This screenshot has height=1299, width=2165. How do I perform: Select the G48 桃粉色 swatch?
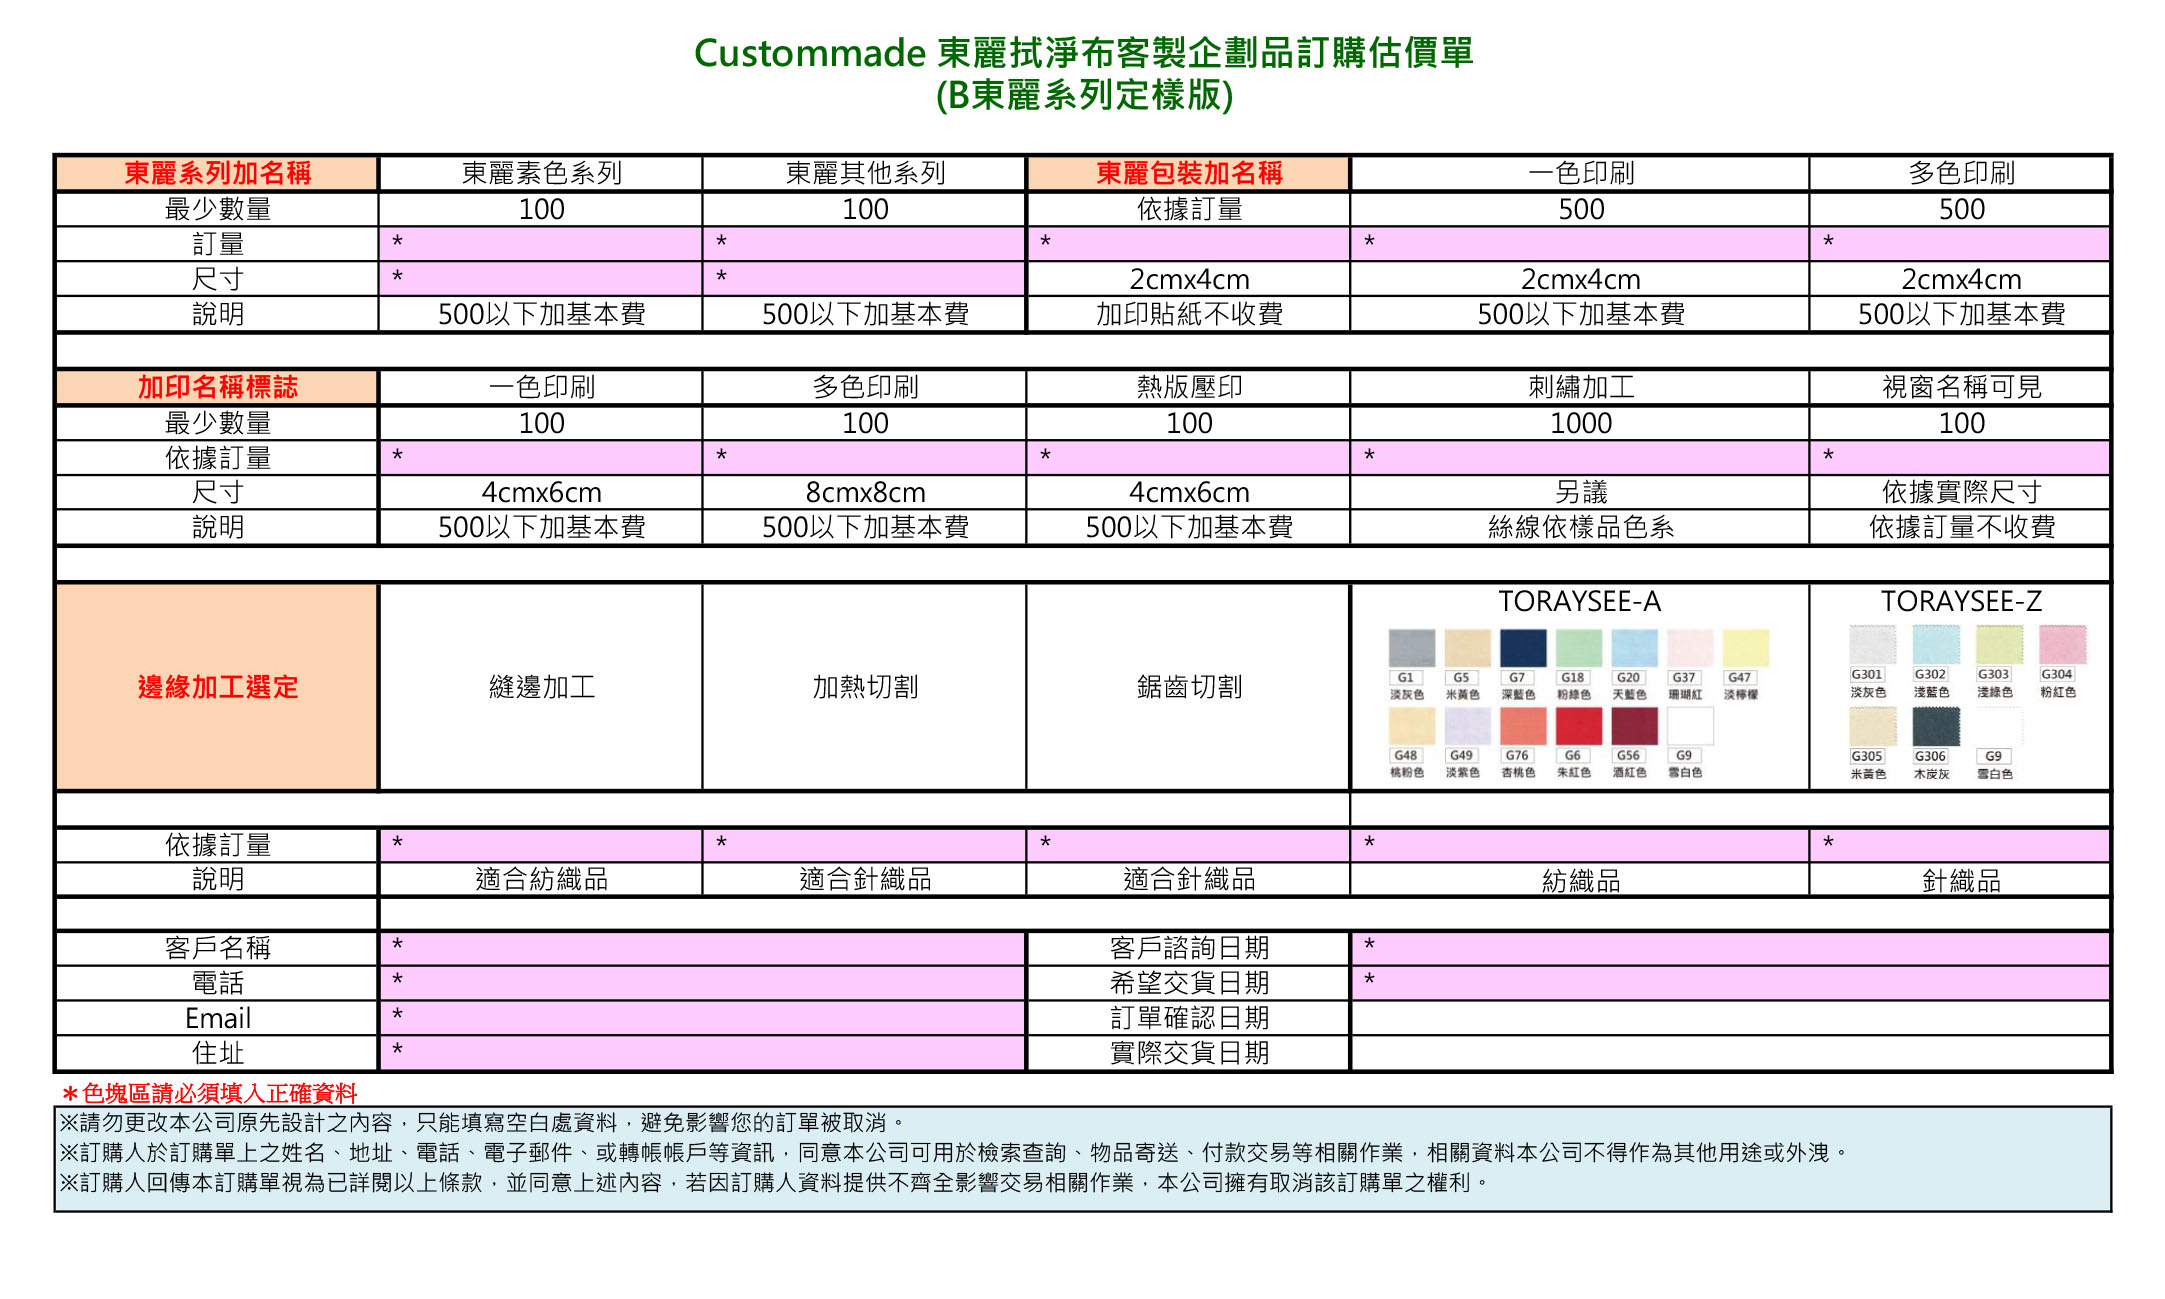click(x=1411, y=726)
